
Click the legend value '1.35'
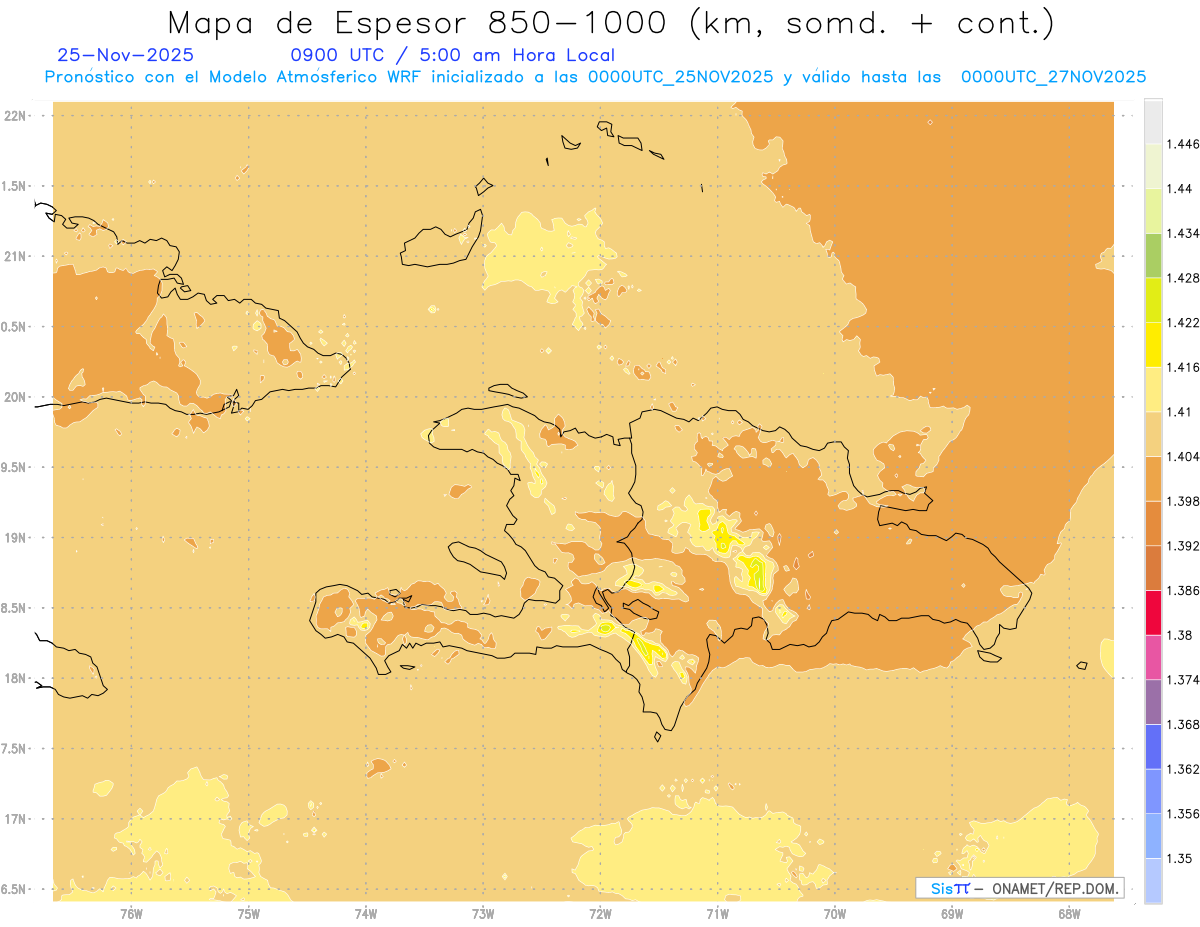1178,858
